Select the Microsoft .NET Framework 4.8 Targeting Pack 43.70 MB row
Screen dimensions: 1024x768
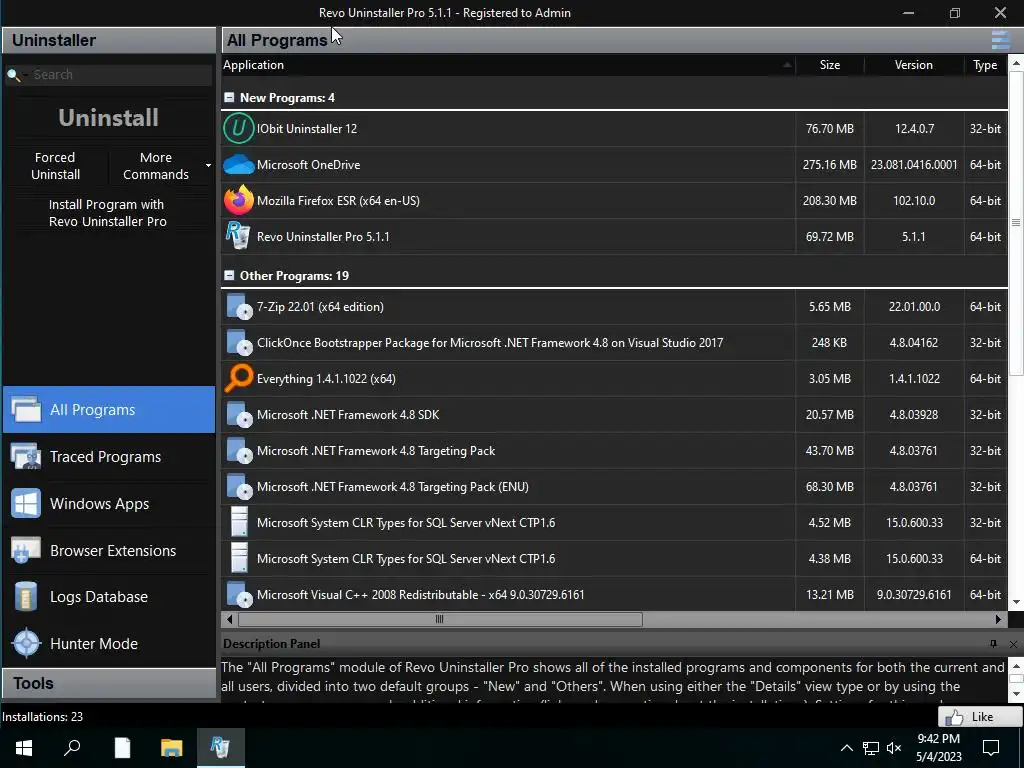(614, 451)
